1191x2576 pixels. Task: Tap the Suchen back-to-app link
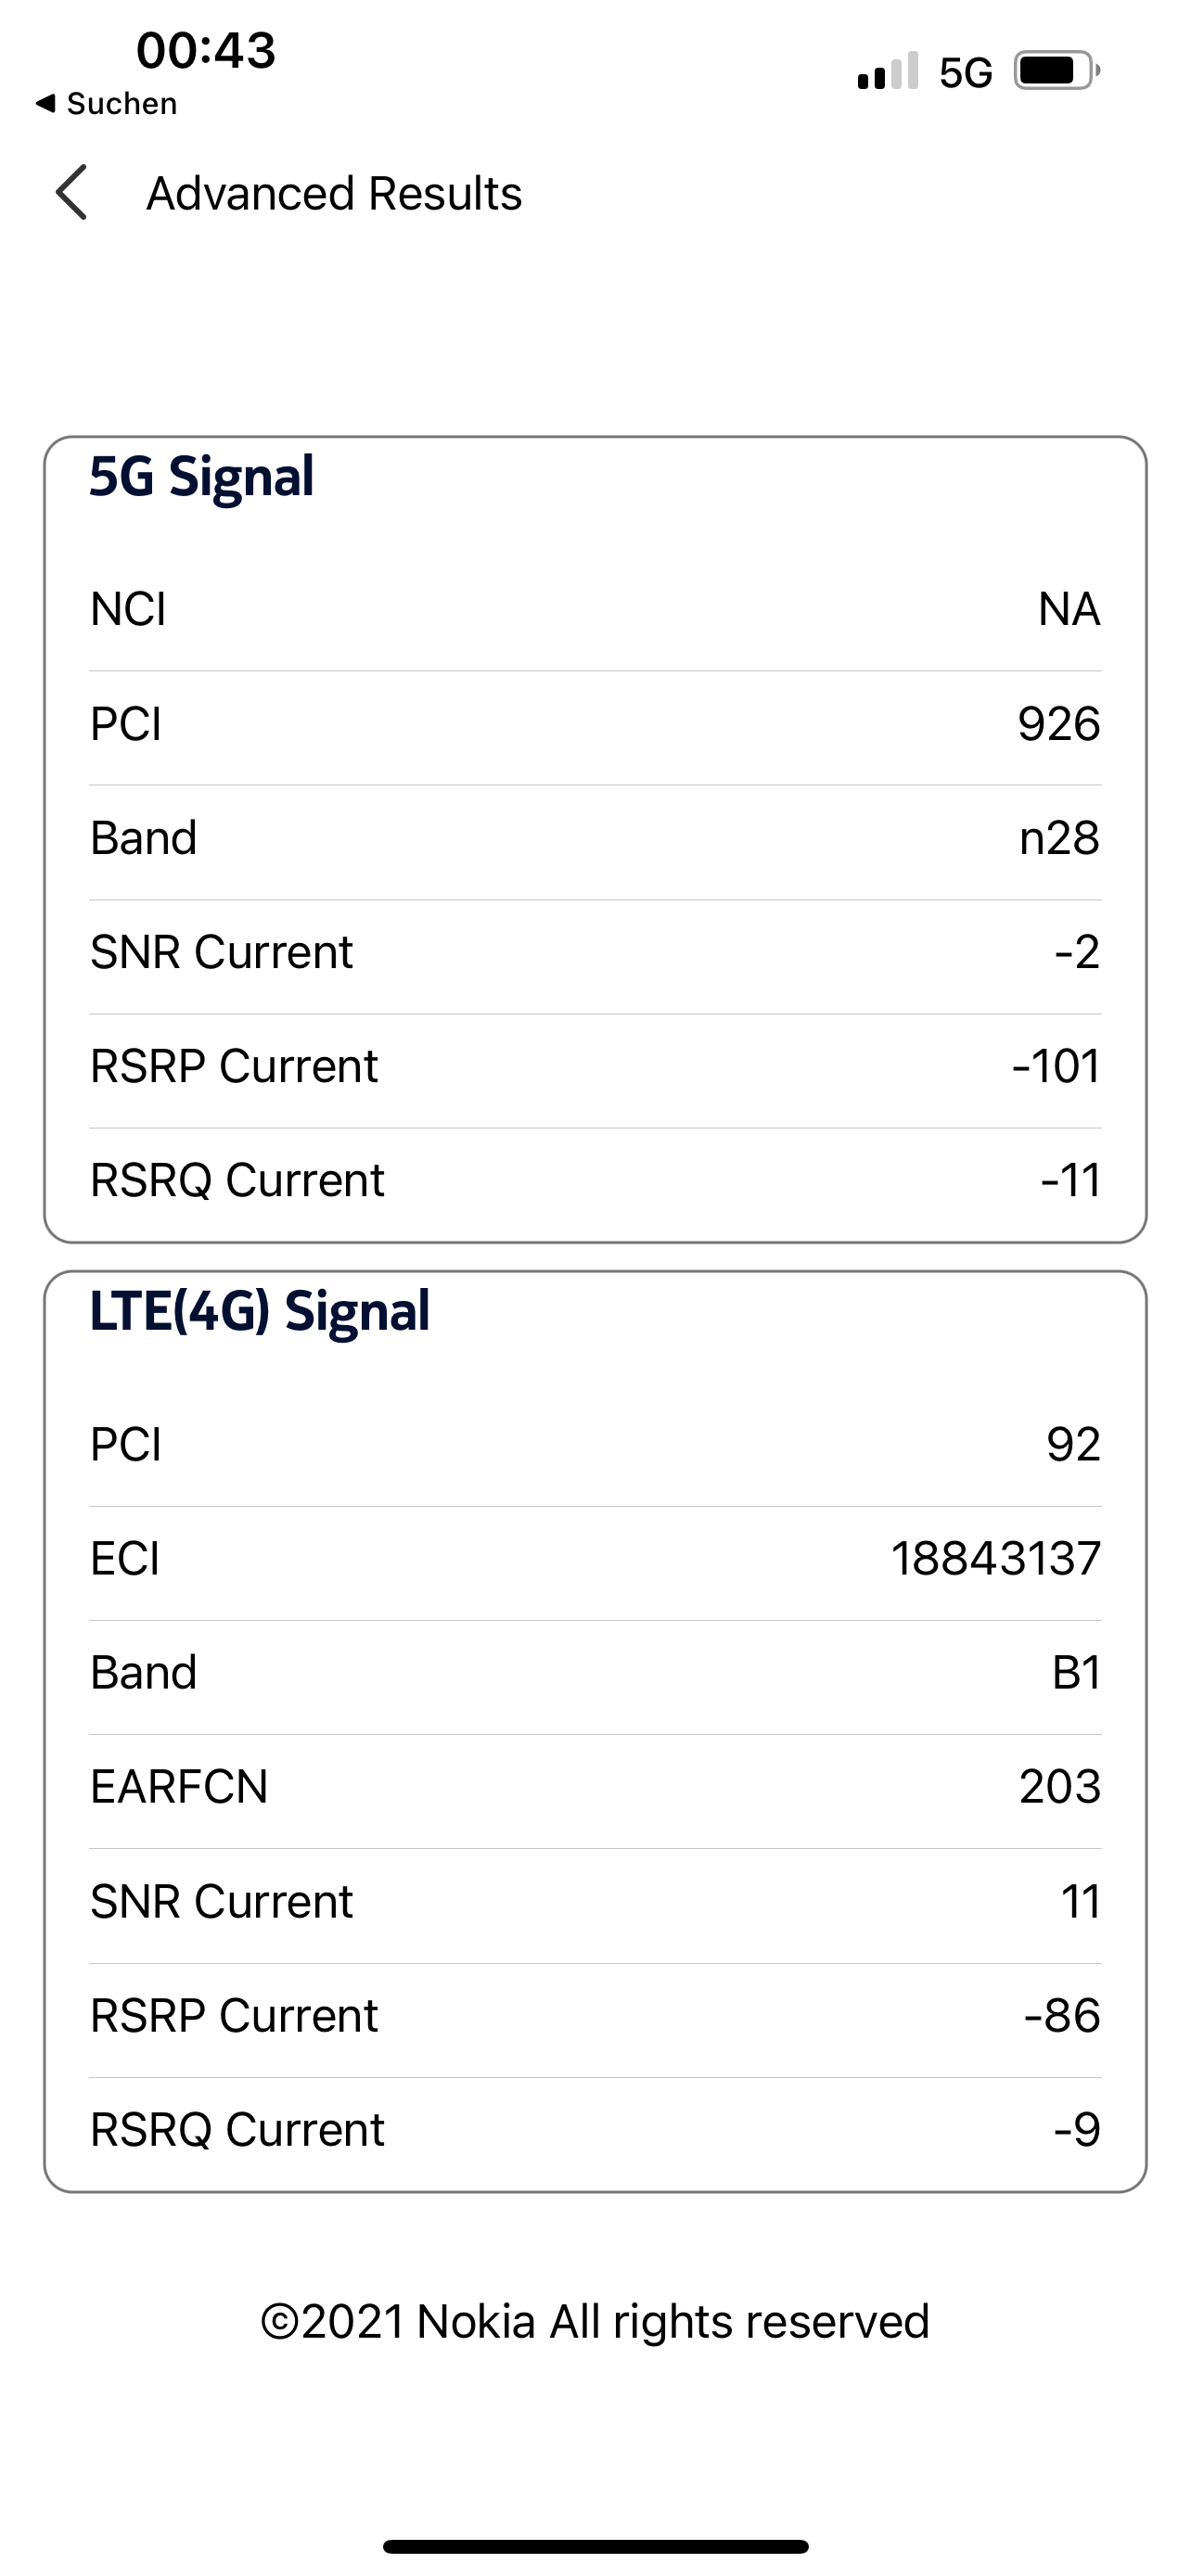[107, 104]
